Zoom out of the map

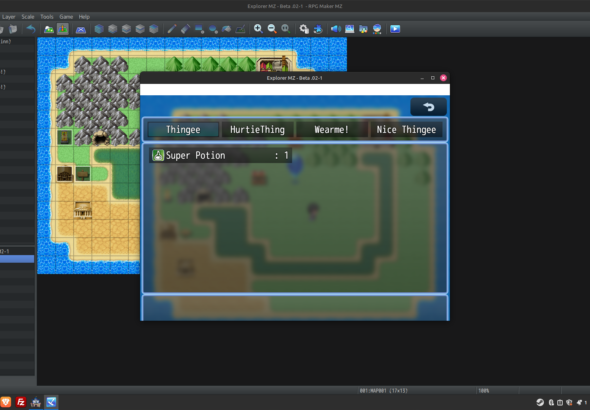272,29
